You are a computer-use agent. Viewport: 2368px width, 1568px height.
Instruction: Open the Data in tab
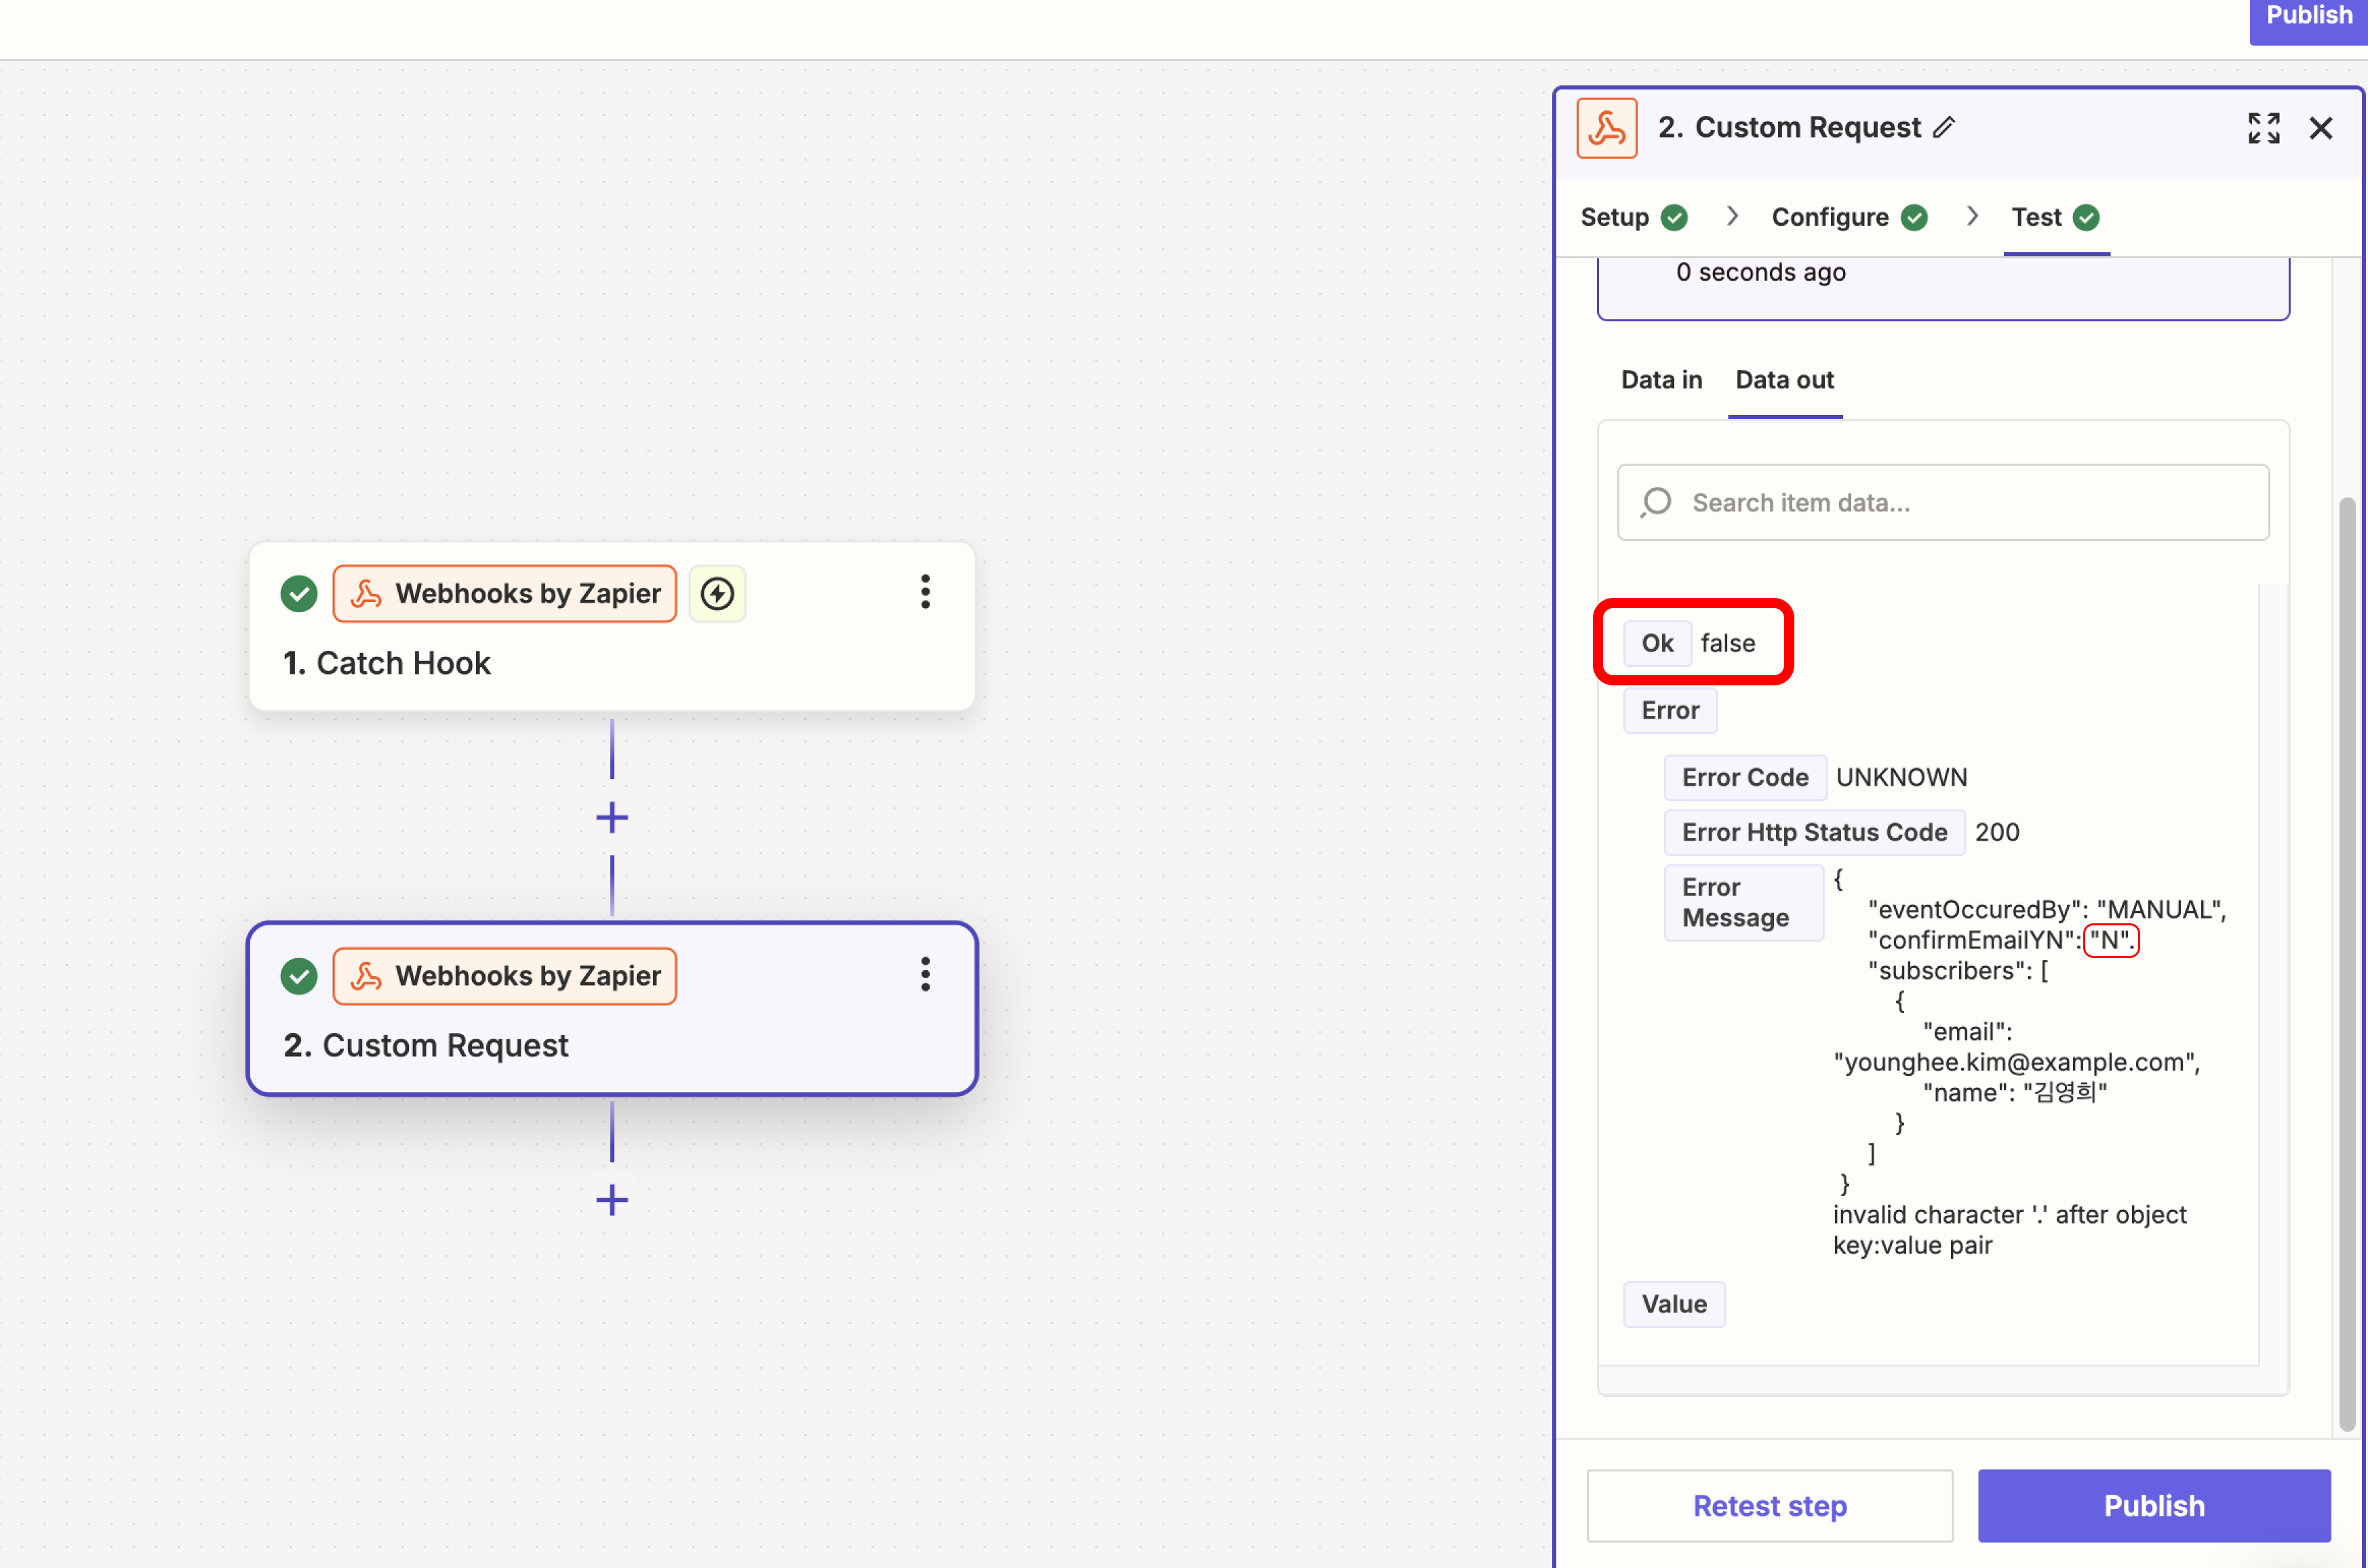point(1661,380)
